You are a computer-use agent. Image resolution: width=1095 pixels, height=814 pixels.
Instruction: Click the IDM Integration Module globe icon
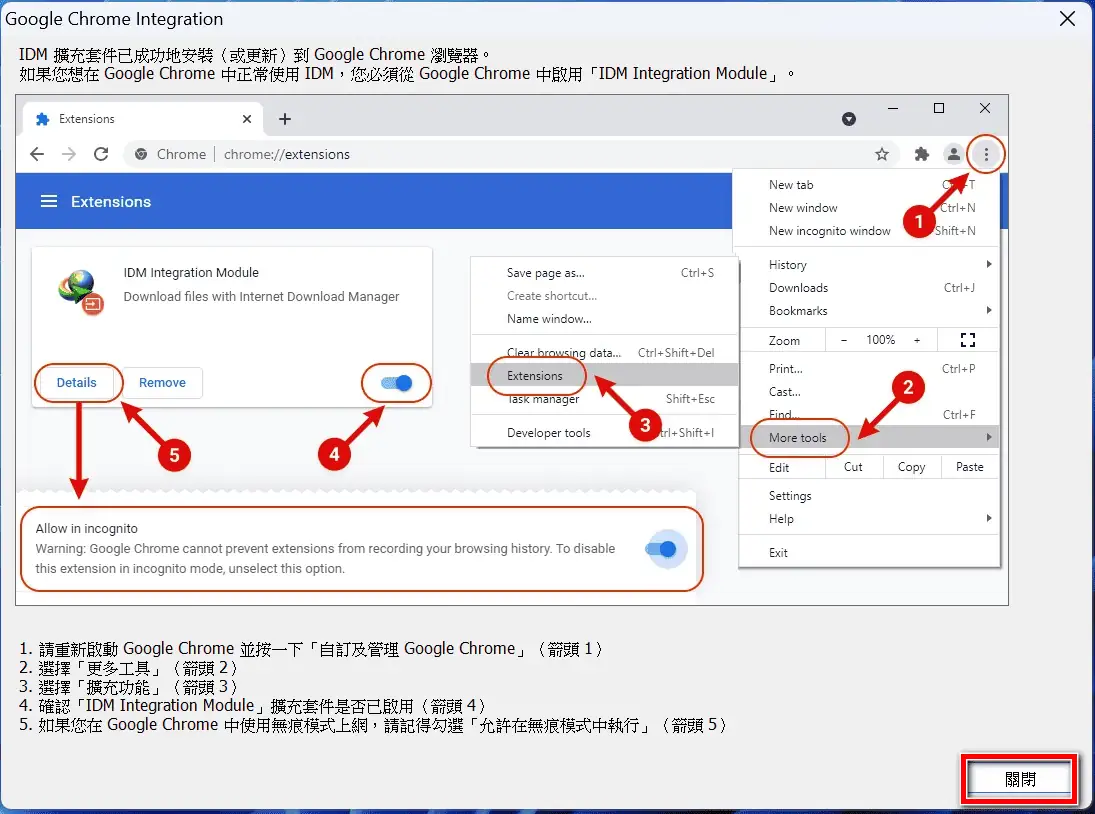pyautogui.click(x=81, y=292)
